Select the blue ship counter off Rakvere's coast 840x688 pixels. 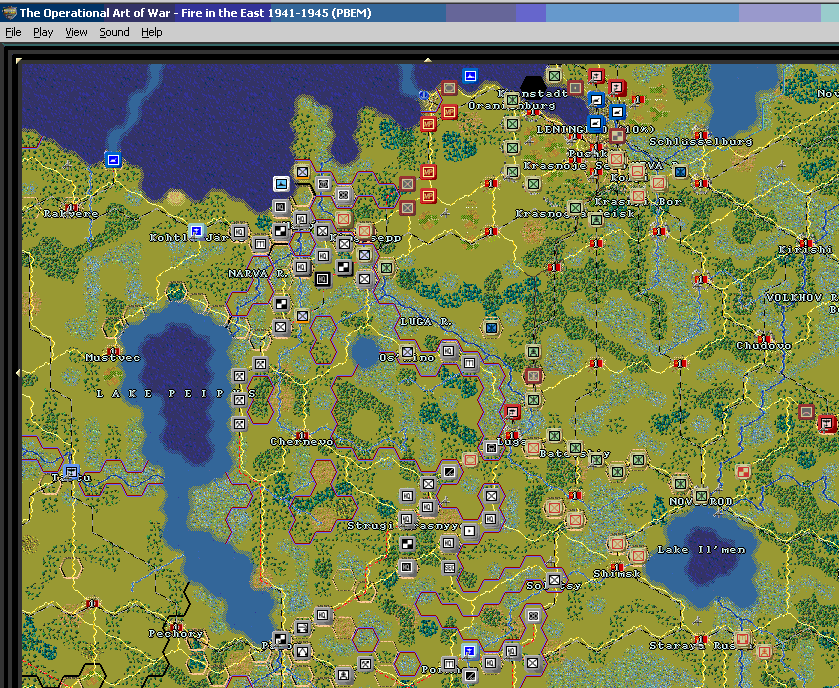click(112, 160)
